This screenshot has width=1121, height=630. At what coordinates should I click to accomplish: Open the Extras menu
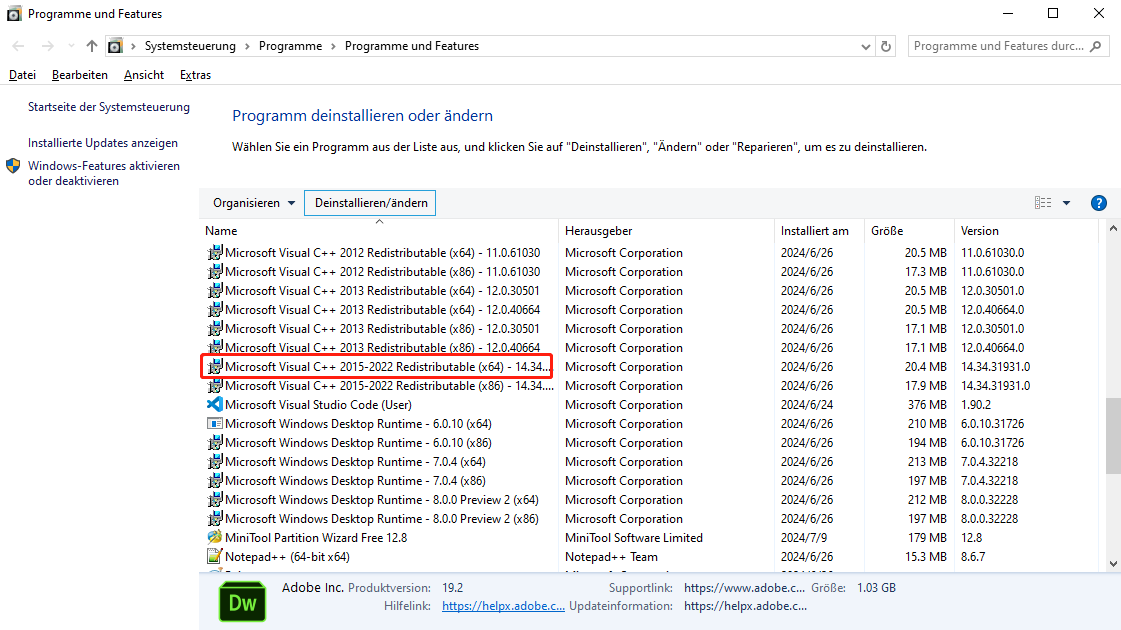(x=195, y=74)
